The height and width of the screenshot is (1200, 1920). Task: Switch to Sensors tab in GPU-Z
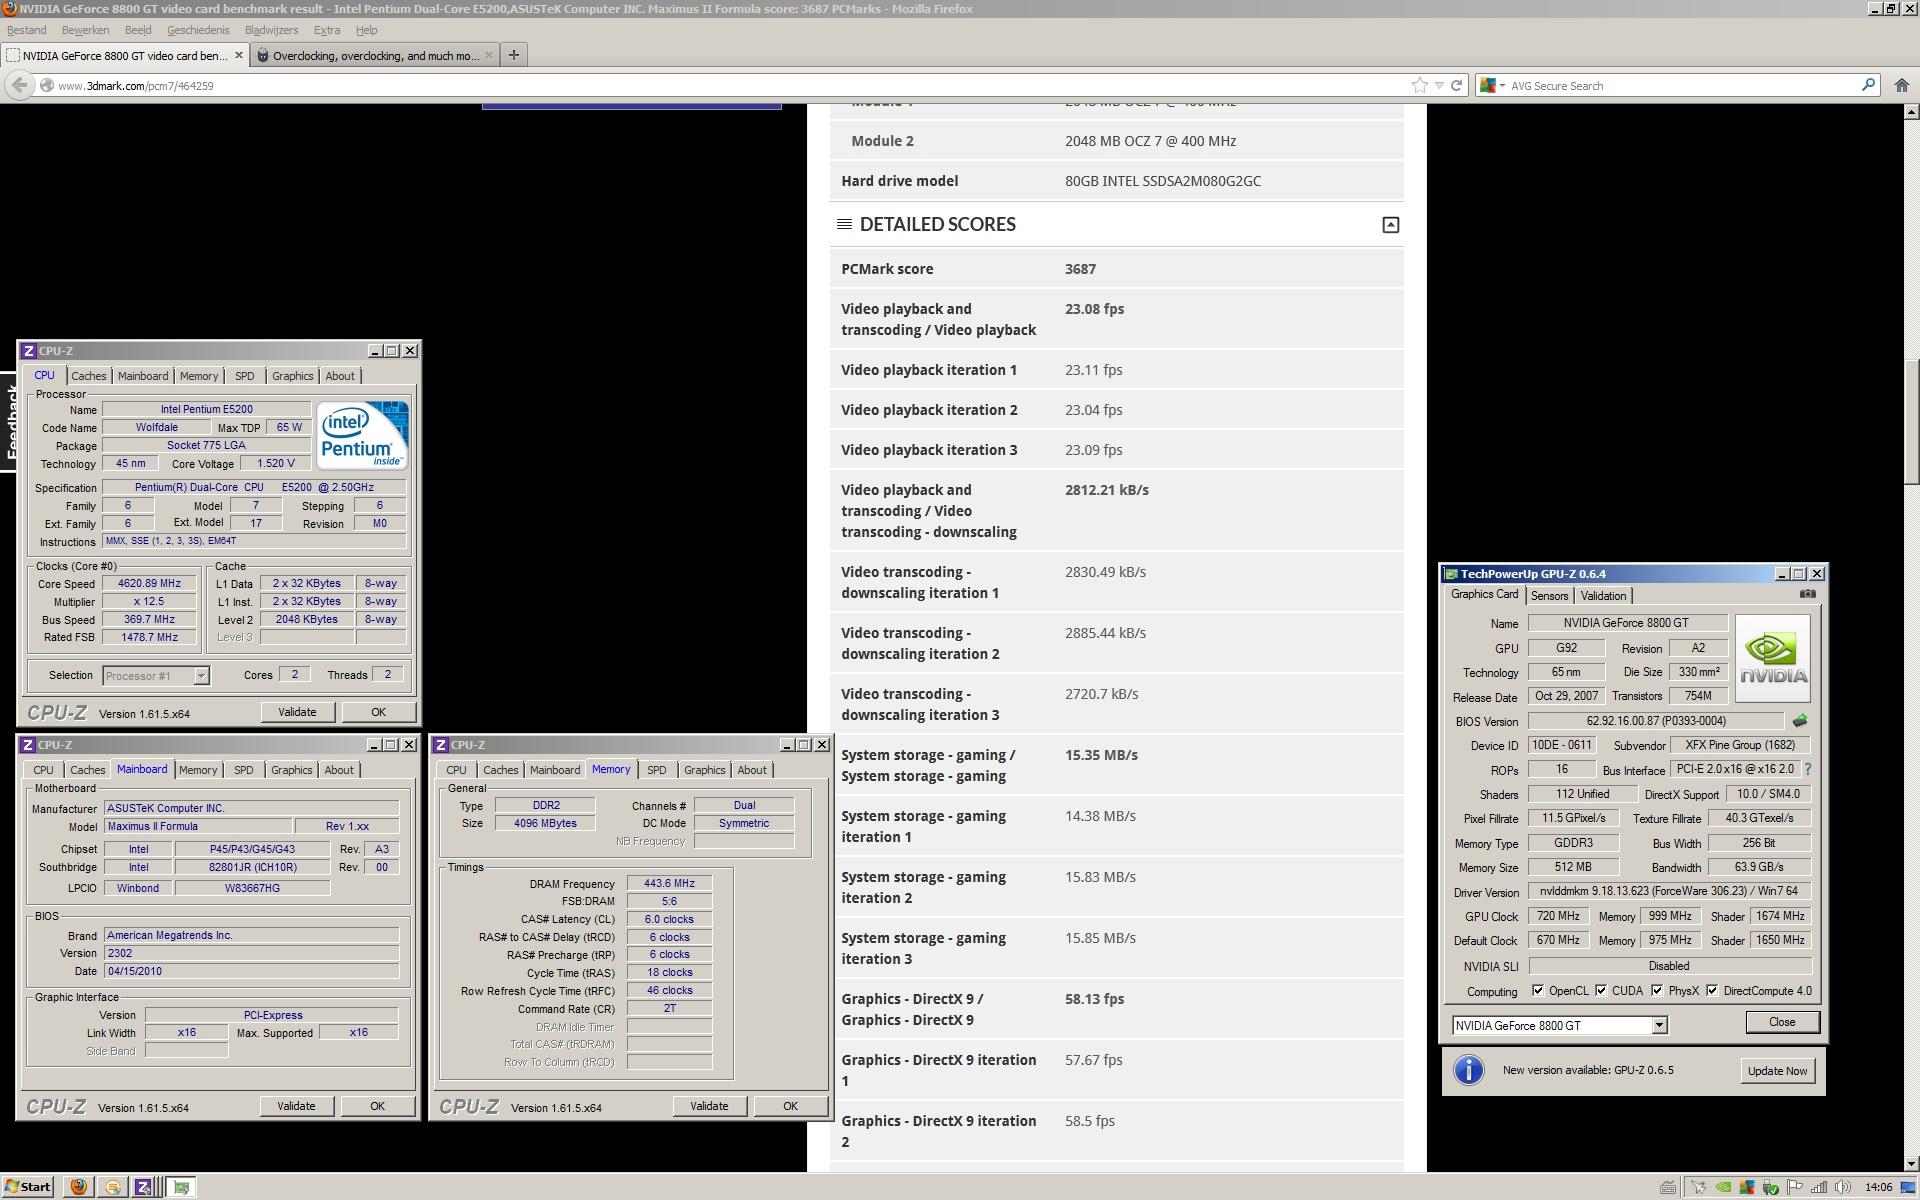(1549, 596)
